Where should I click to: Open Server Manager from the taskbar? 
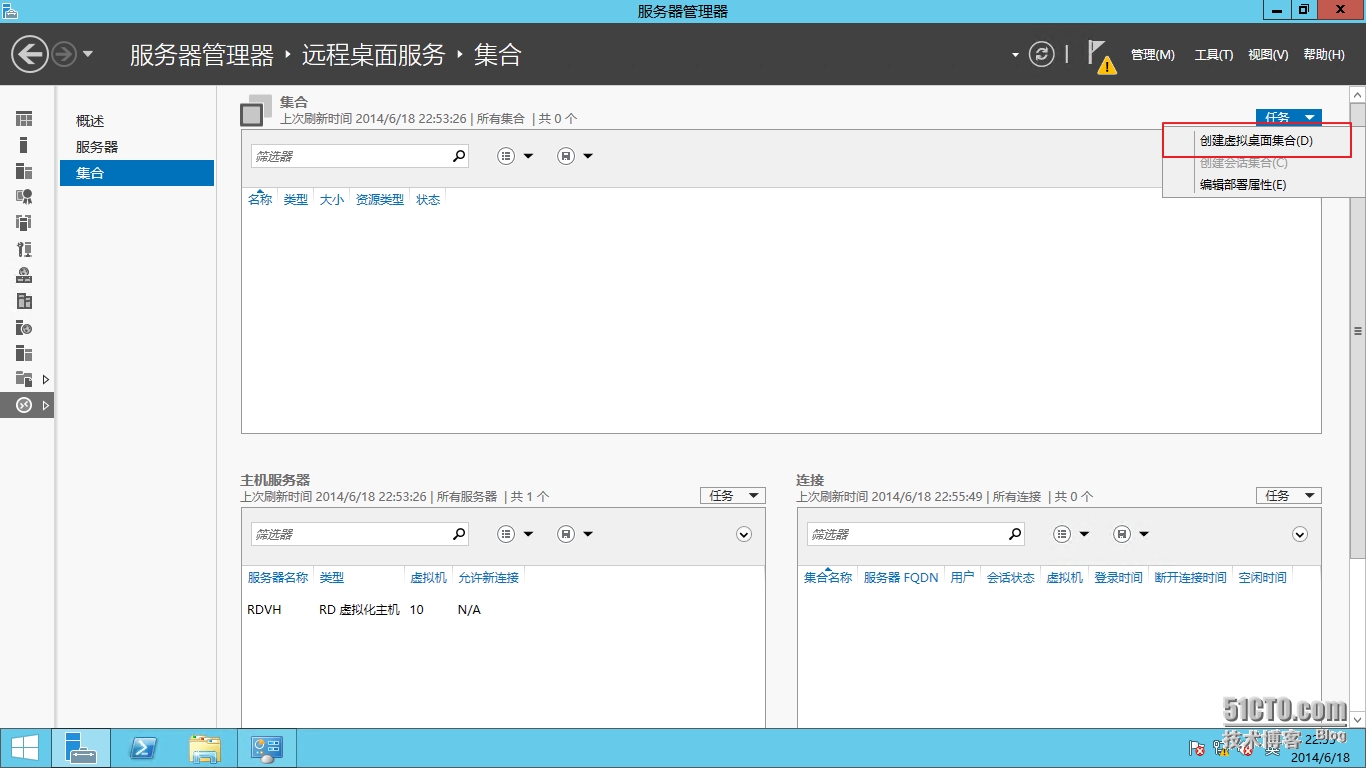(80, 748)
